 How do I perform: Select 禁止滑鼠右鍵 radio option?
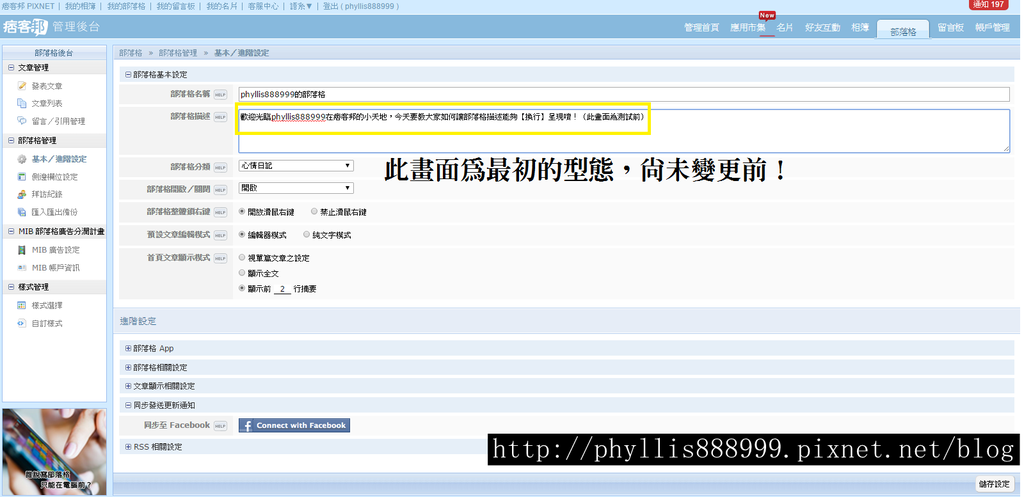[315, 212]
